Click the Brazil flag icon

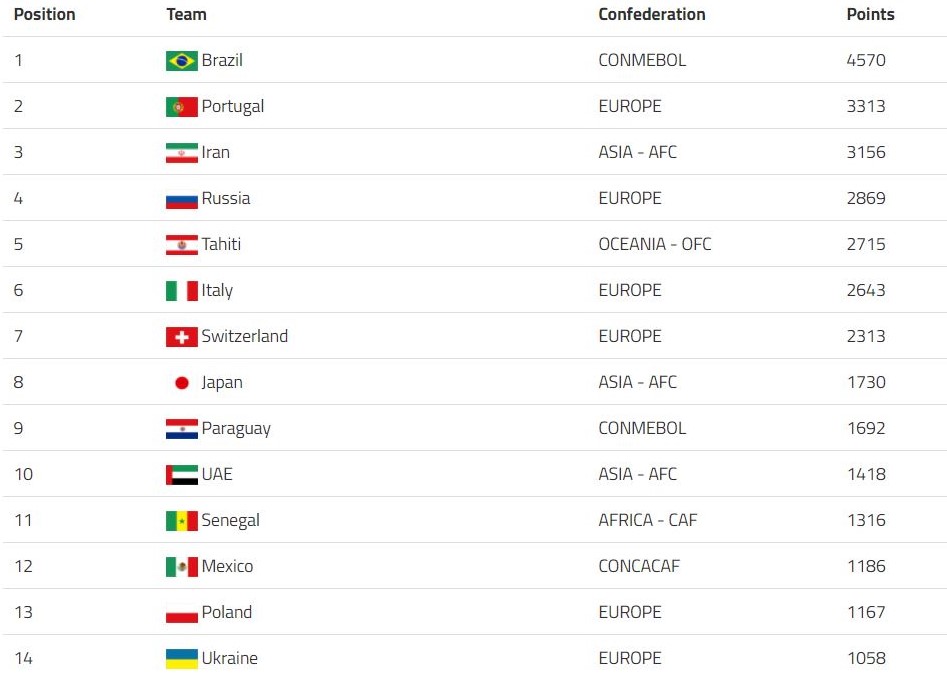coord(182,61)
